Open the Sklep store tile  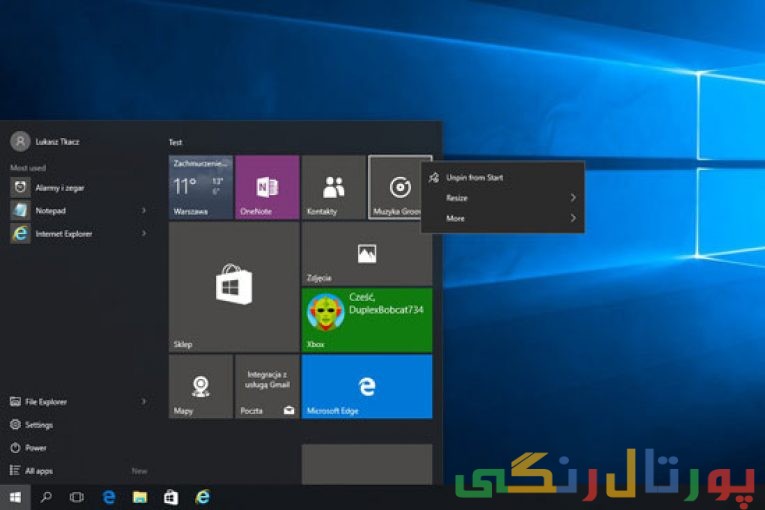point(234,287)
